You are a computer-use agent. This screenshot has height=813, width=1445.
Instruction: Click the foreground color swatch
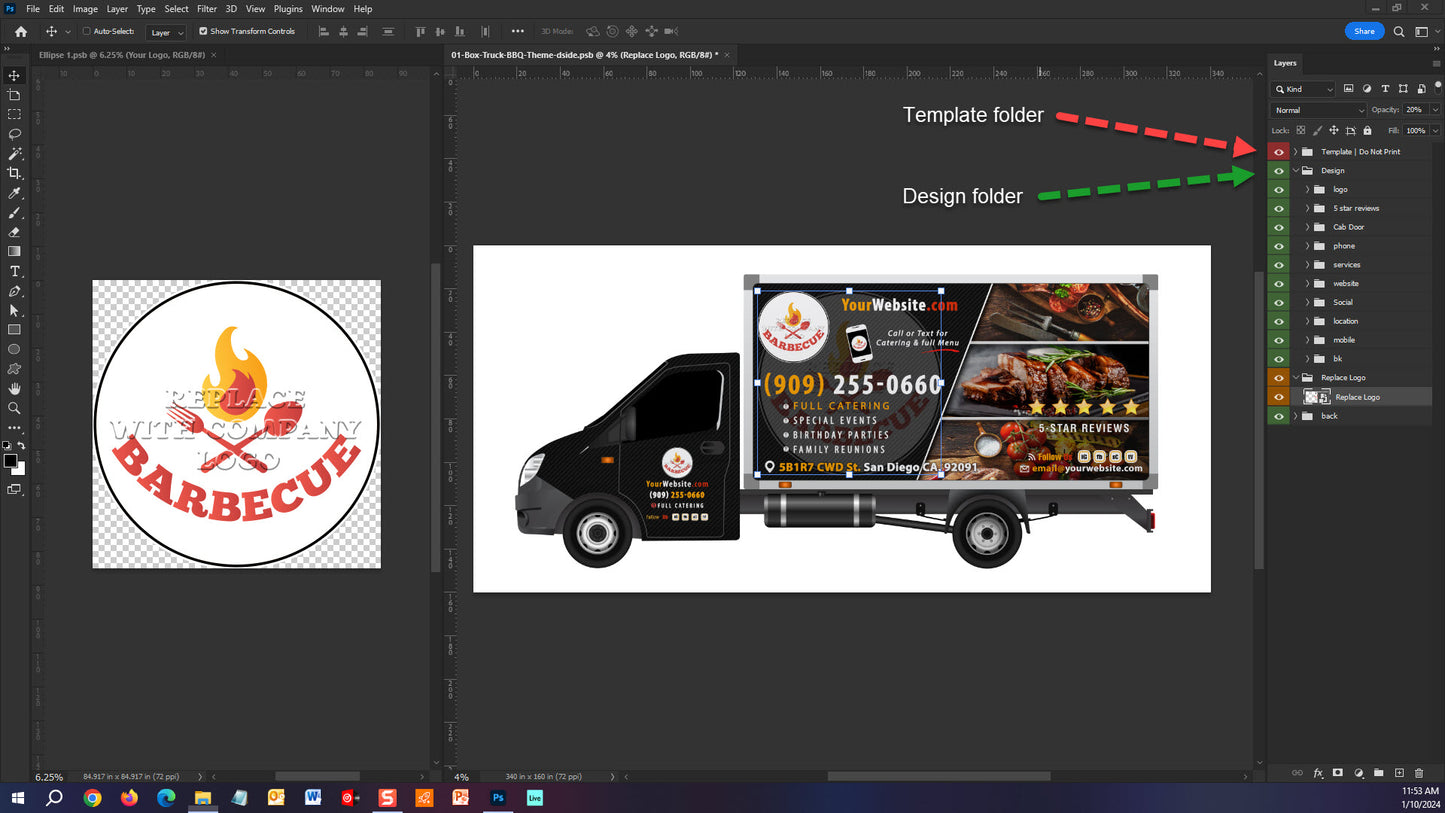(10, 461)
